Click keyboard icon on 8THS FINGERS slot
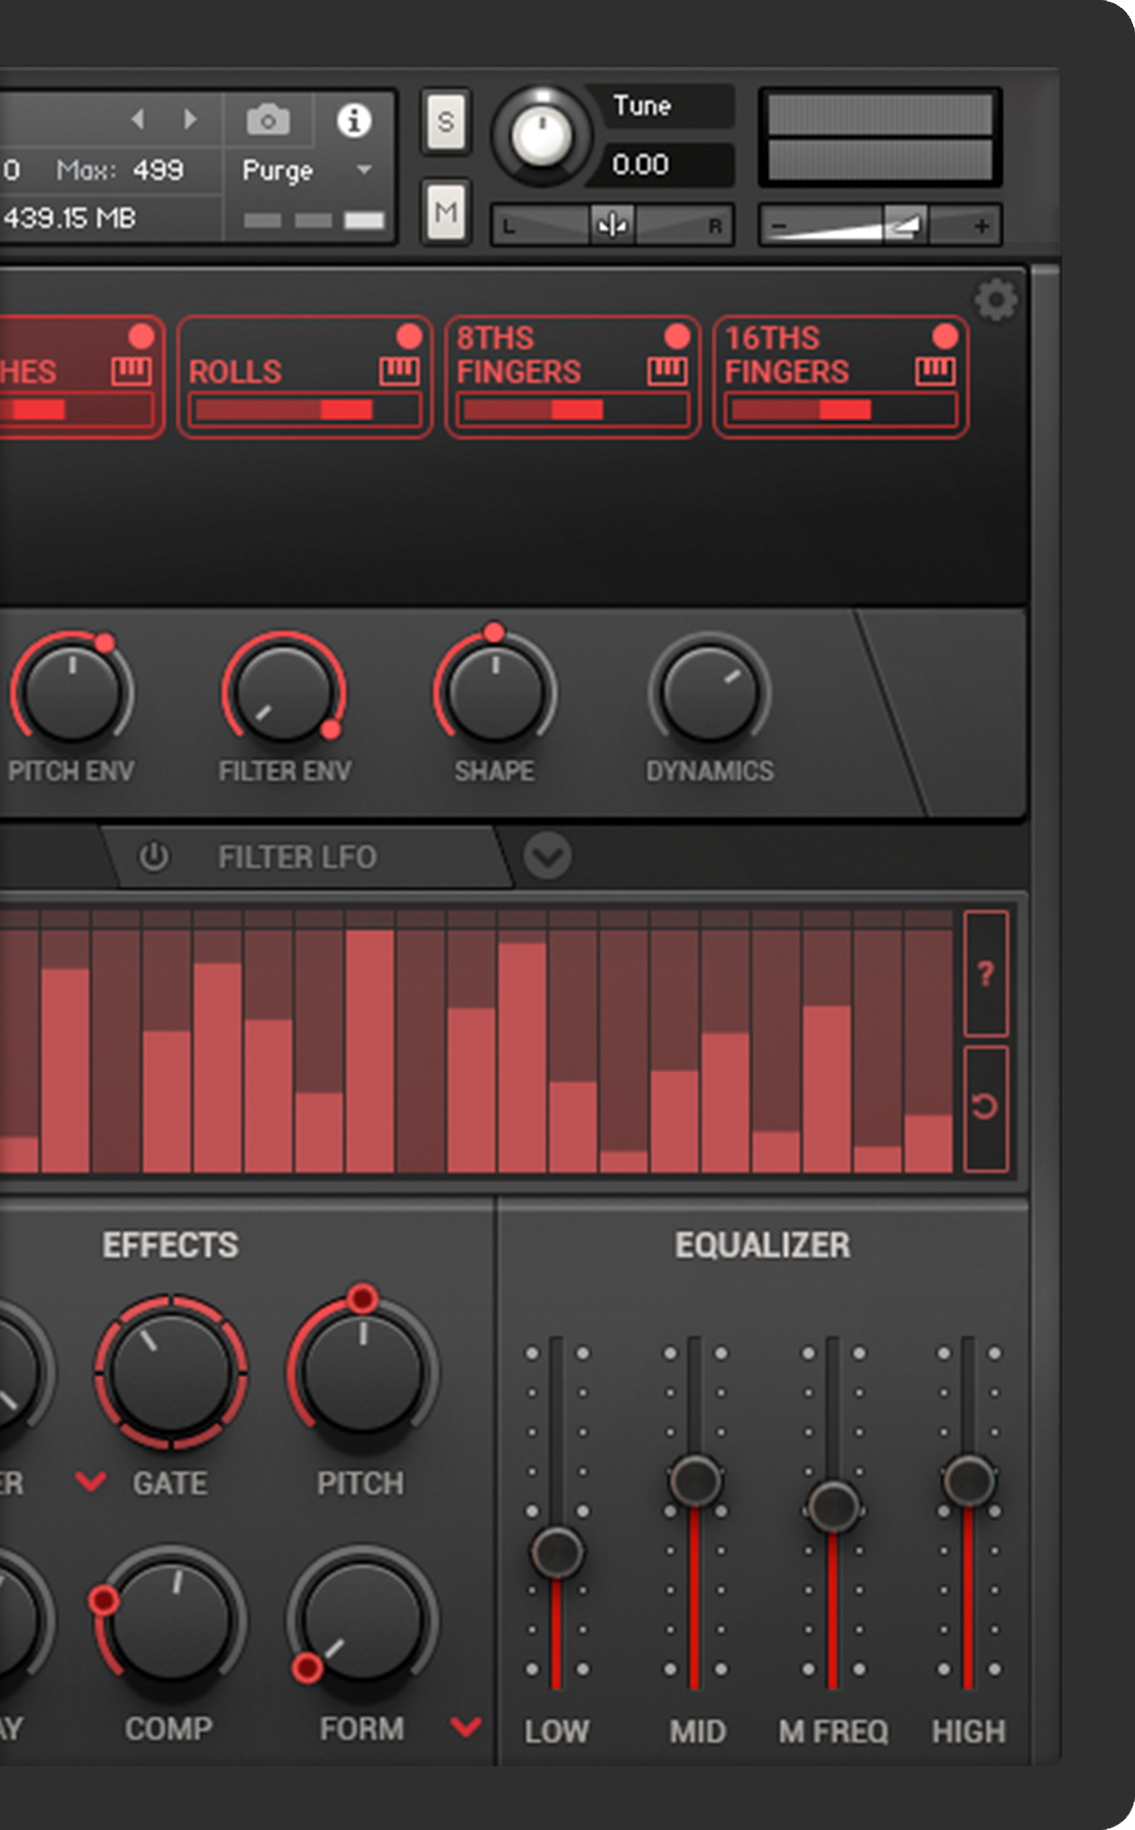The height and width of the screenshot is (1830, 1135). [667, 371]
